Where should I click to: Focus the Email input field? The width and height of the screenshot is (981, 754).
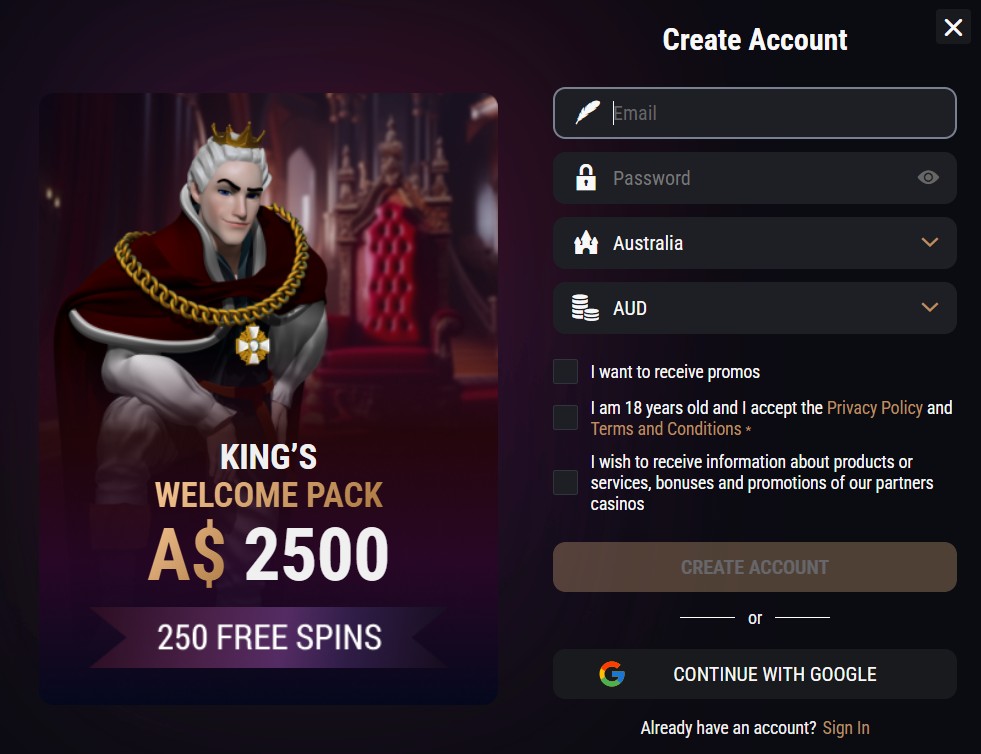(770, 113)
